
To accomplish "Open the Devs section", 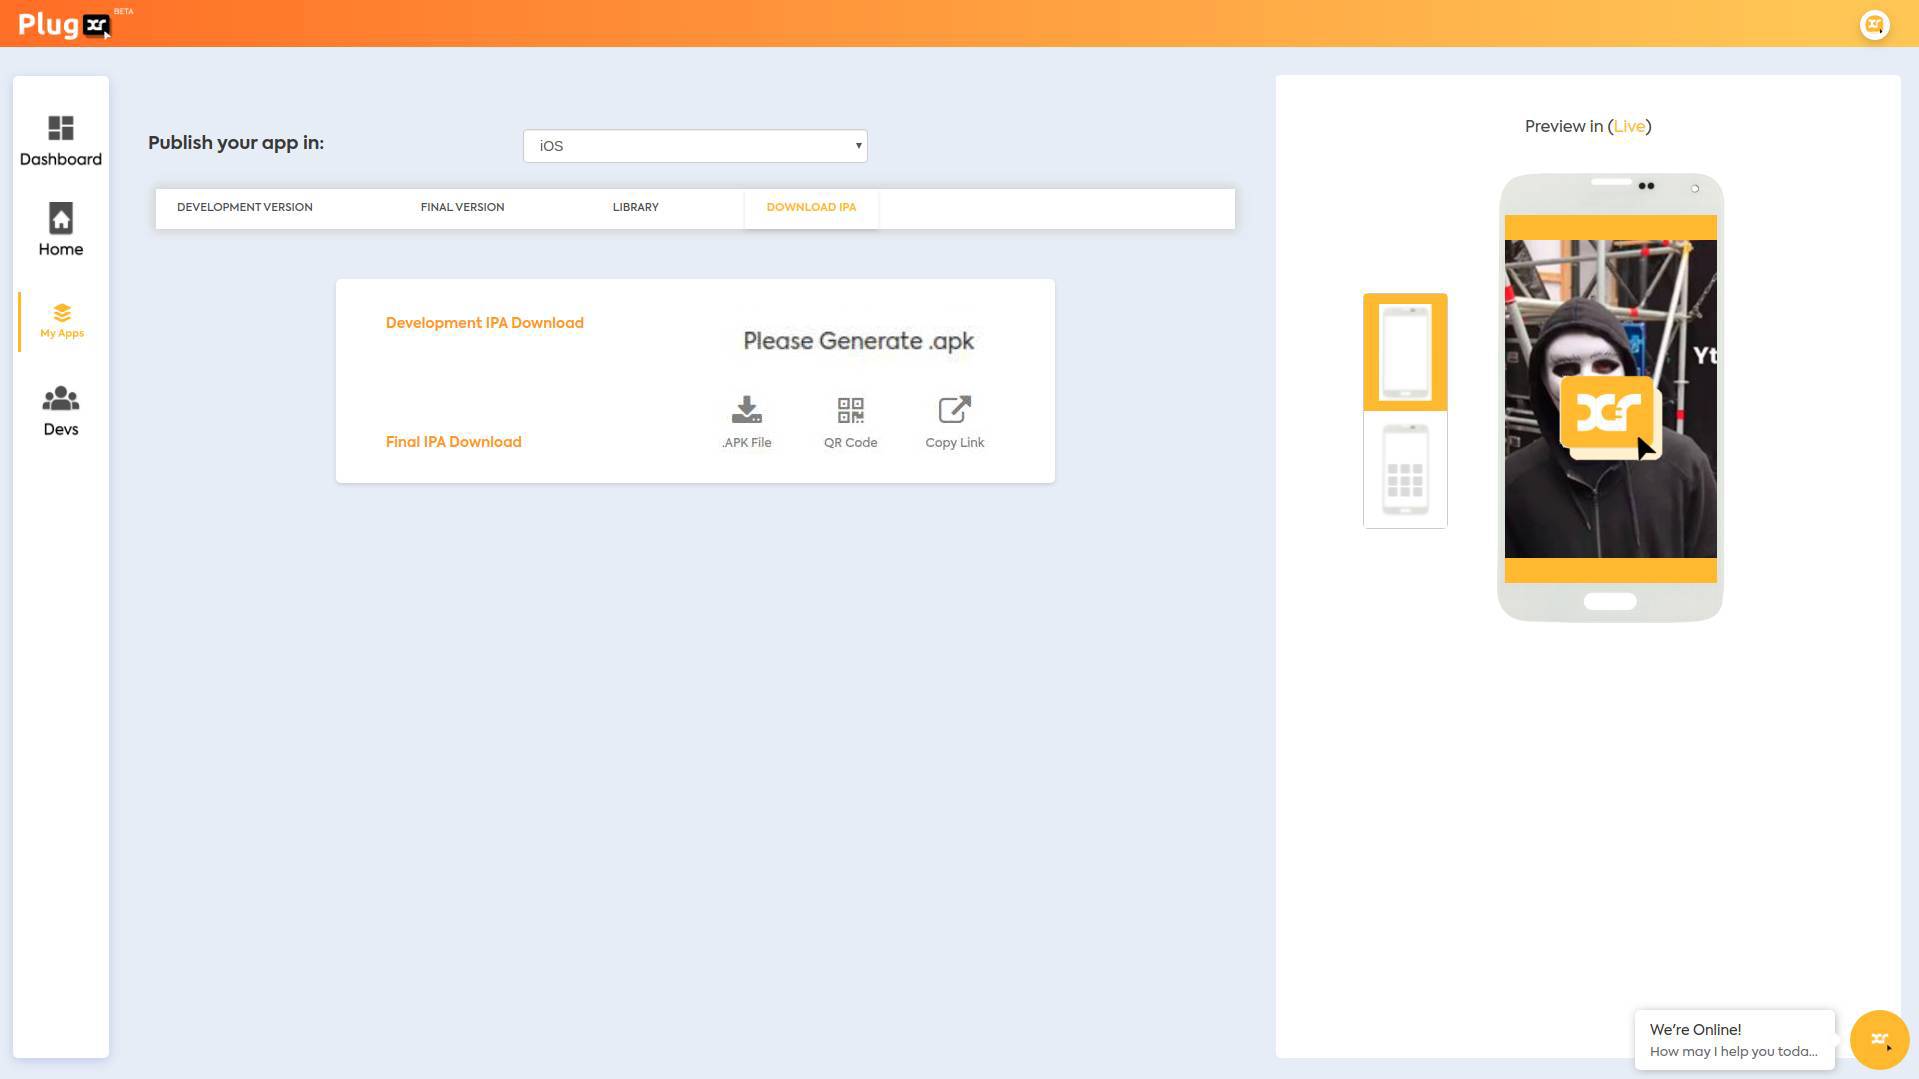I will pos(60,410).
